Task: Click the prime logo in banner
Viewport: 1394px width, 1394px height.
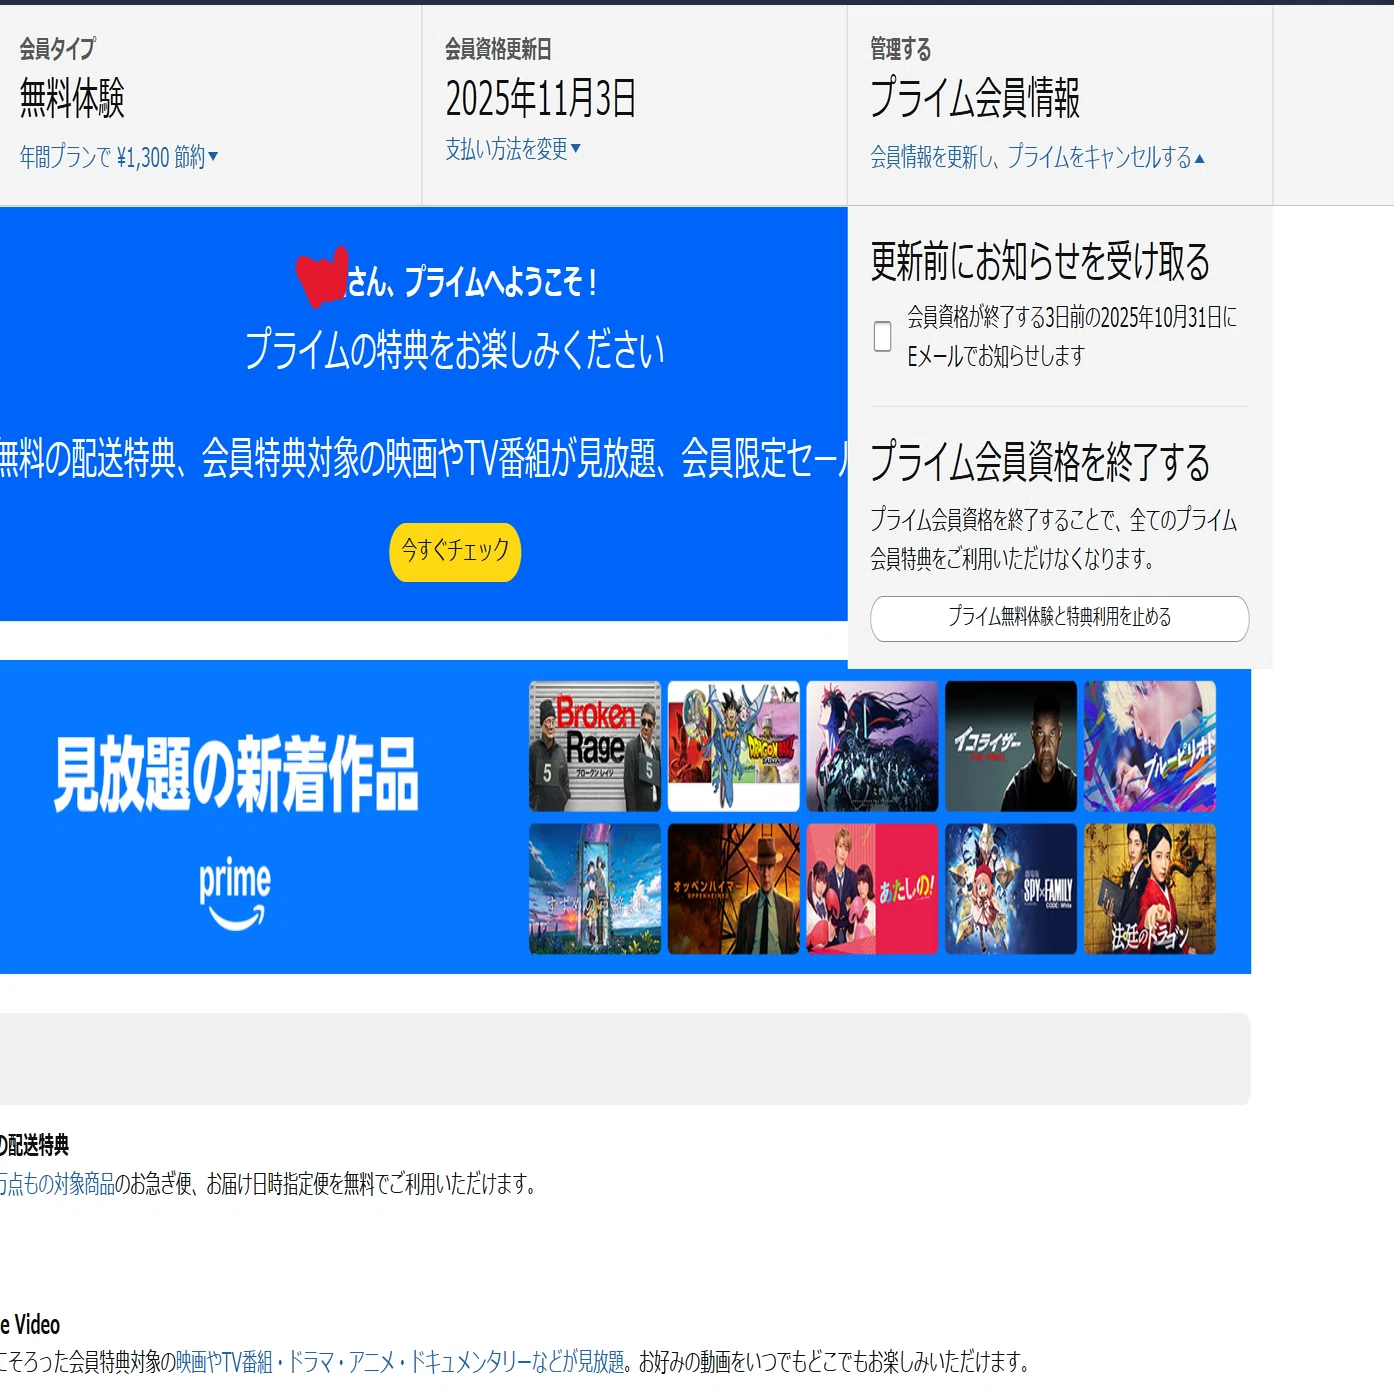Action: pyautogui.click(x=235, y=893)
